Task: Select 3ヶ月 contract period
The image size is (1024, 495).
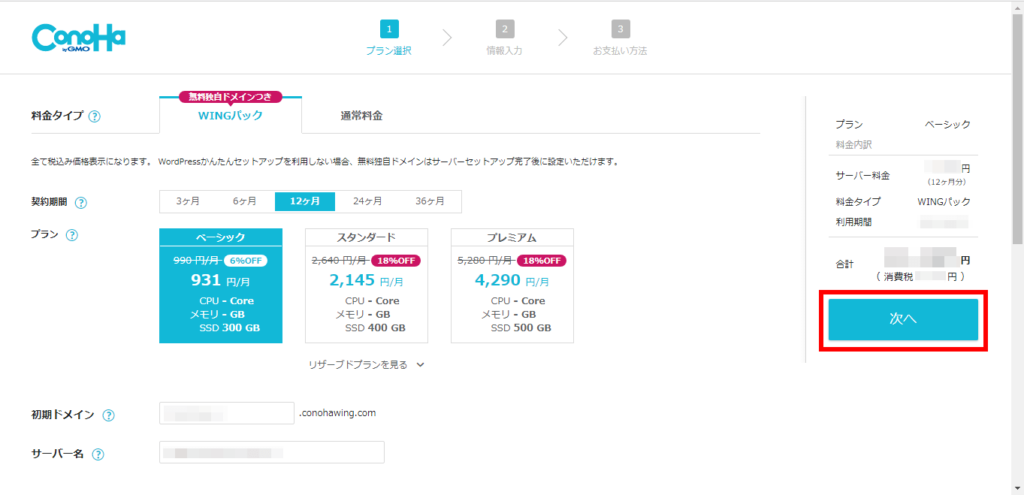Action: point(188,201)
